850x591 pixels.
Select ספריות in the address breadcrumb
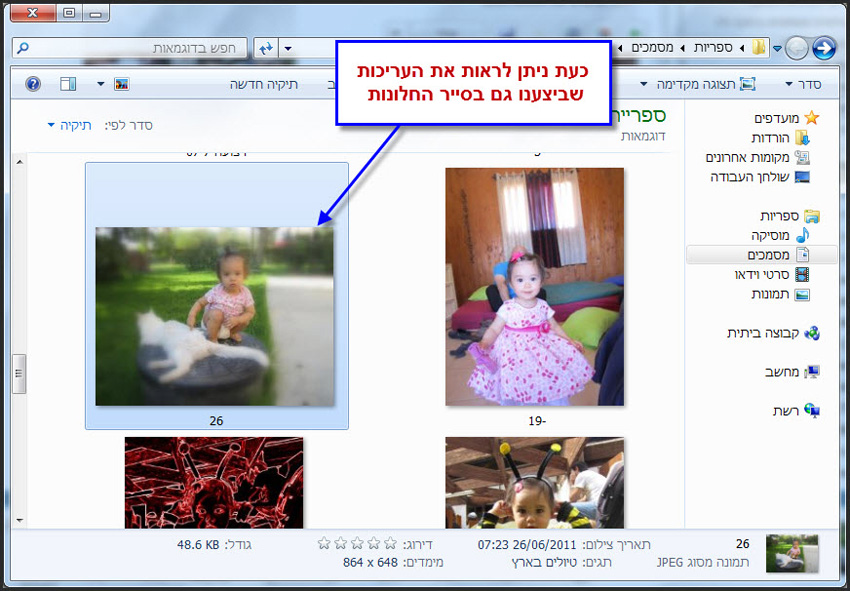713,48
